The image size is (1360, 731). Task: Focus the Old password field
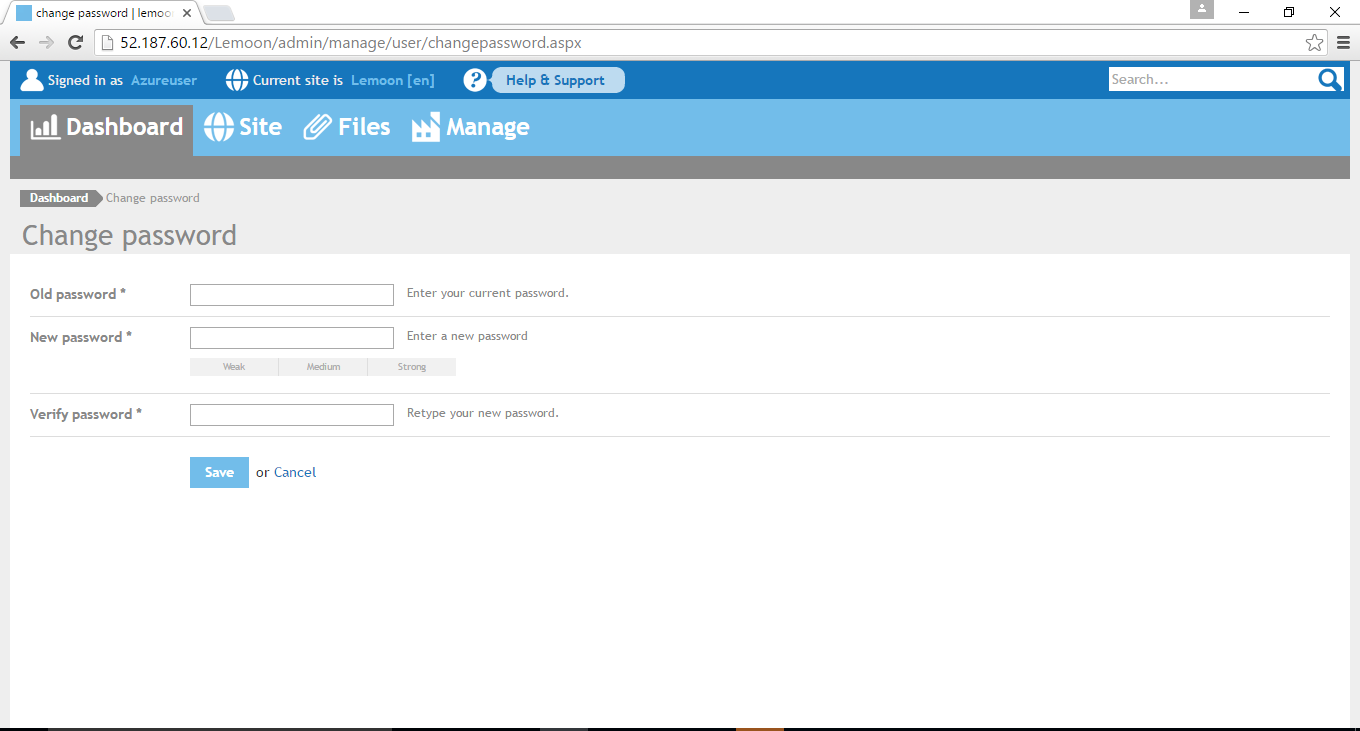click(x=292, y=295)
